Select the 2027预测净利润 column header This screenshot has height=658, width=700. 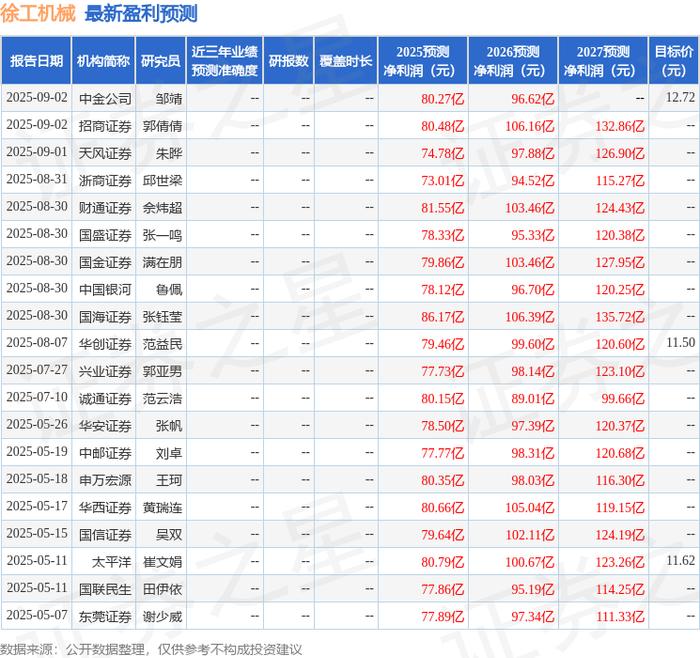point(603,61)
